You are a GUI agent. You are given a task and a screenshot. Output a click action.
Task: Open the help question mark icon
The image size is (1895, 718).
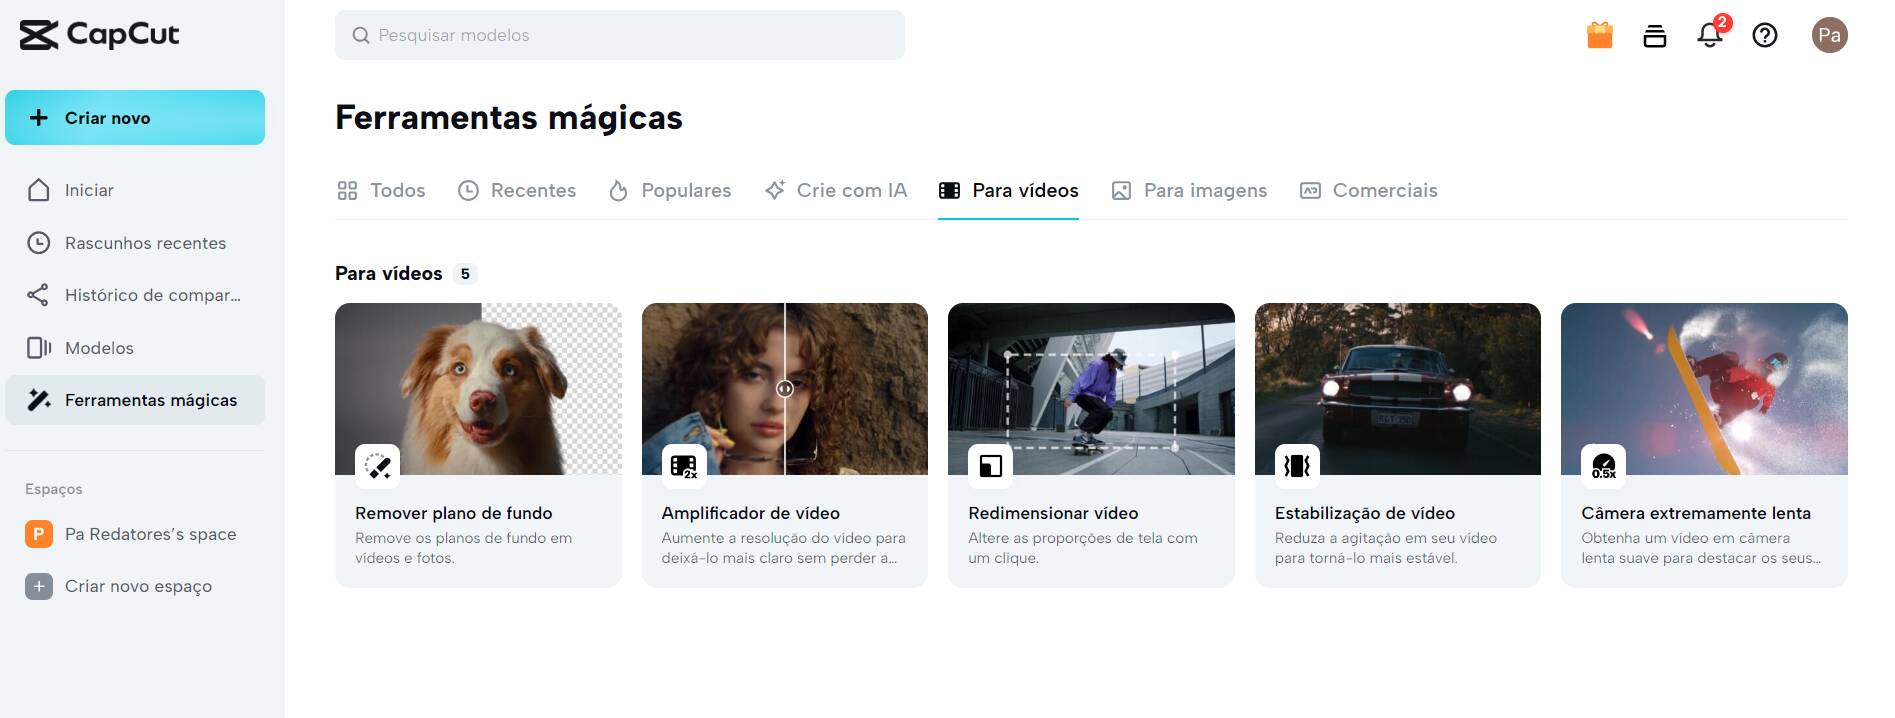click(x=1765, y=35)
